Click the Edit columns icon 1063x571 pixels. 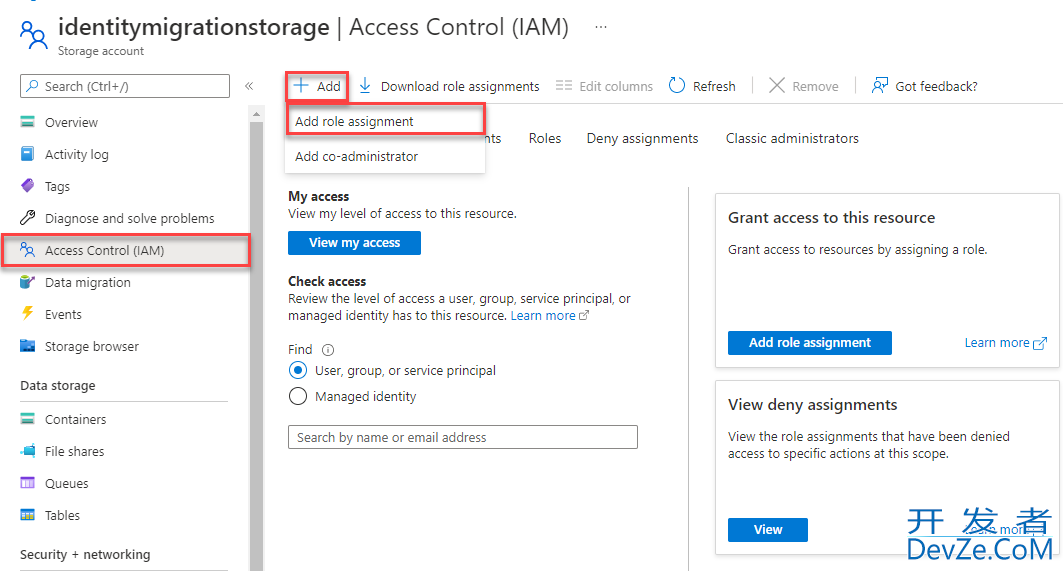click(563, 85)
